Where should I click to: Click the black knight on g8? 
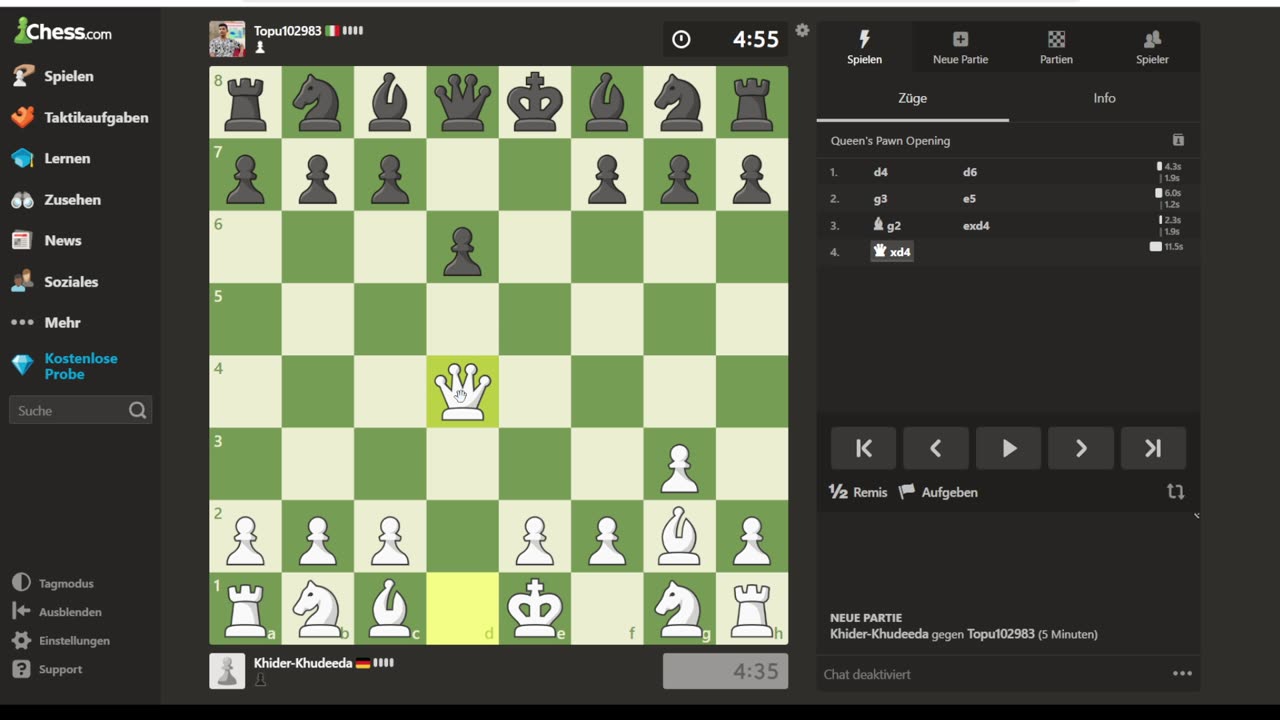coord(679,102)
